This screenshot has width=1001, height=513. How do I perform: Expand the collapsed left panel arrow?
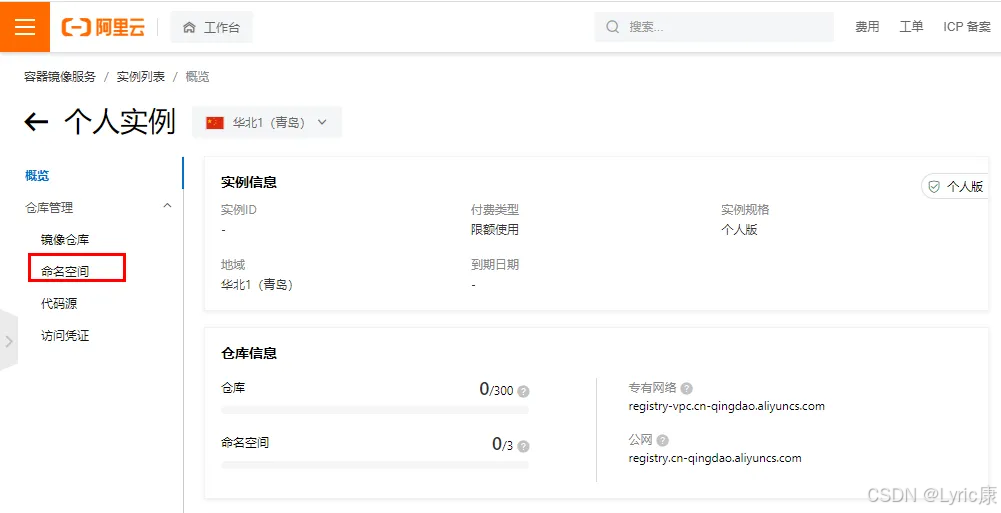click(x=8, y=341)
